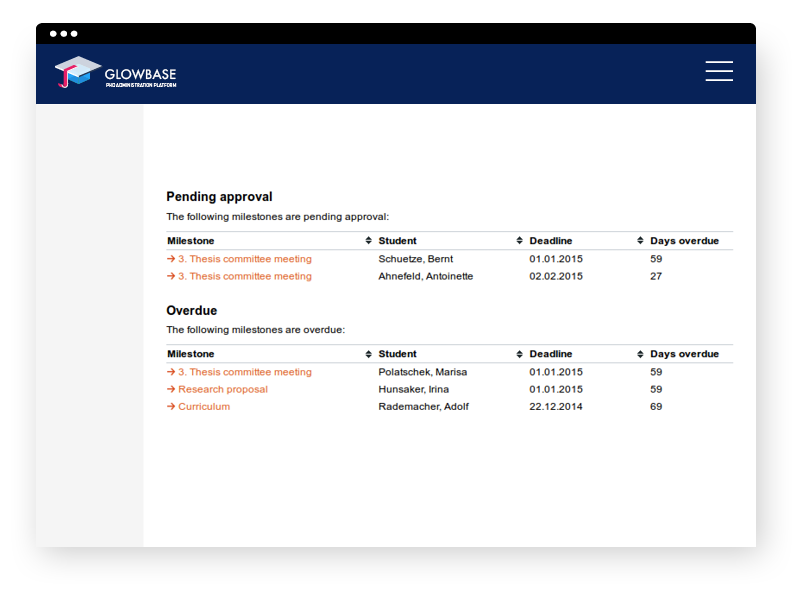Screen dimensions: 800x600
Task: Click deadline 01.01.2015 in Hunsaker row
Action: (556, 389)
